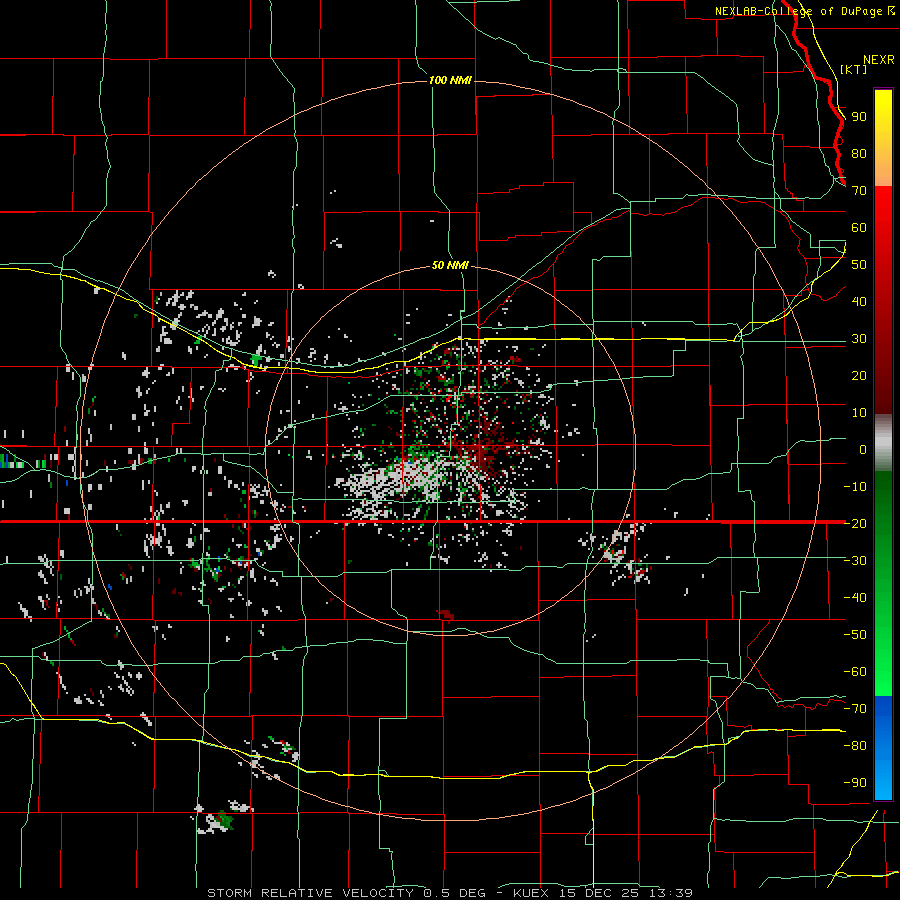Viewport: 900px width, 900px height.
Task: Click the -50 value on velocity scale
Action: pos(855,635)
